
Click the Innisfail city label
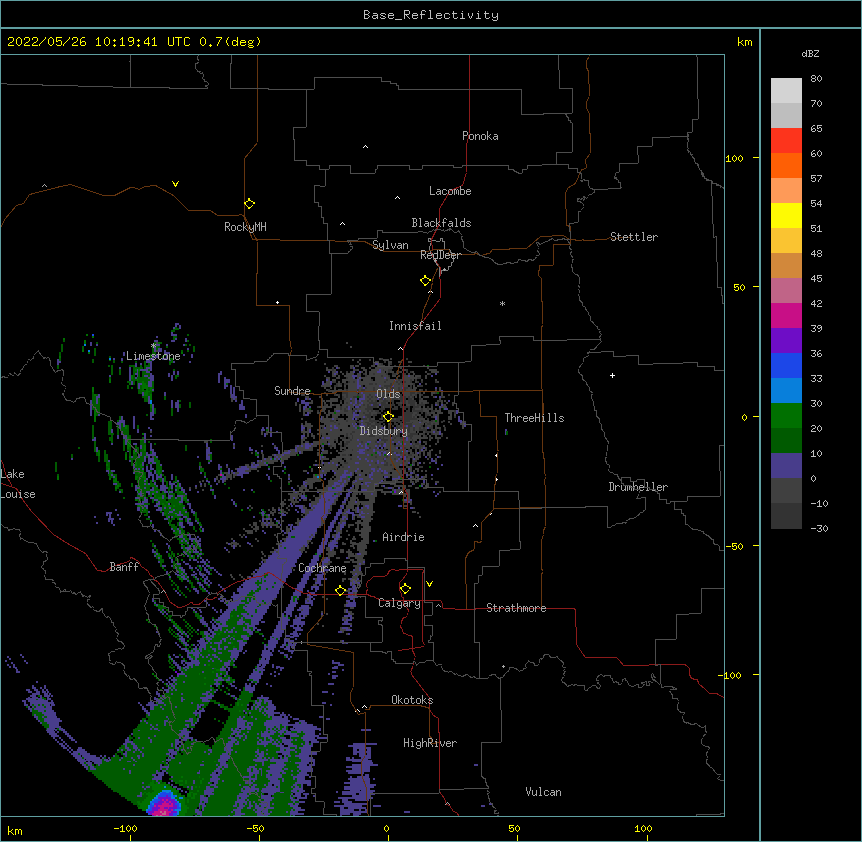[x=415, y=326]
